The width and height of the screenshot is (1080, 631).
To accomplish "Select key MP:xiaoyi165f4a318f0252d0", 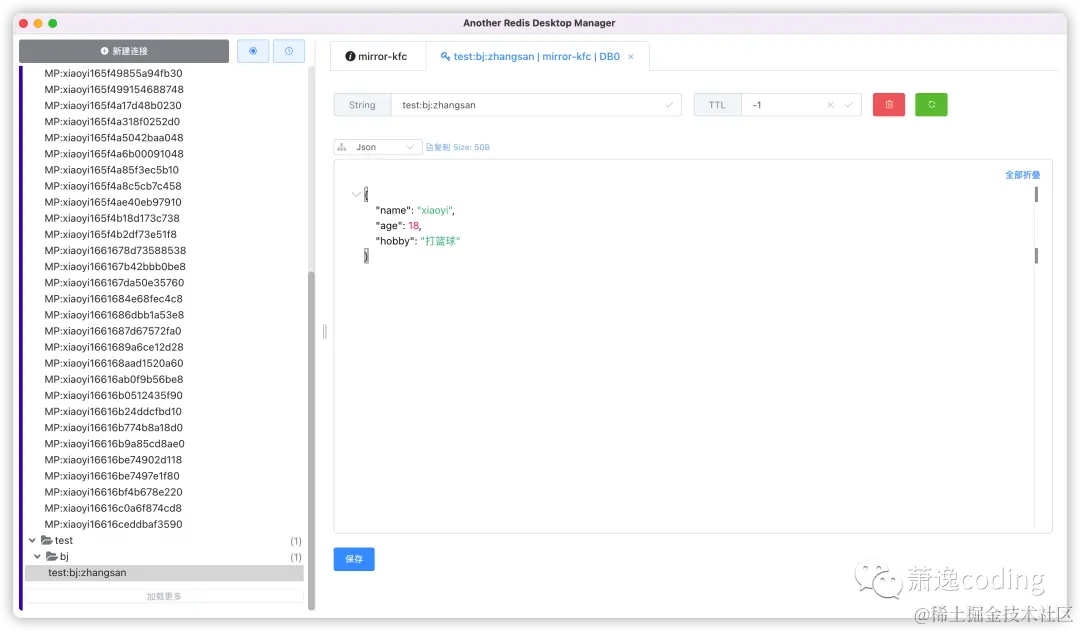I will 112,122.
